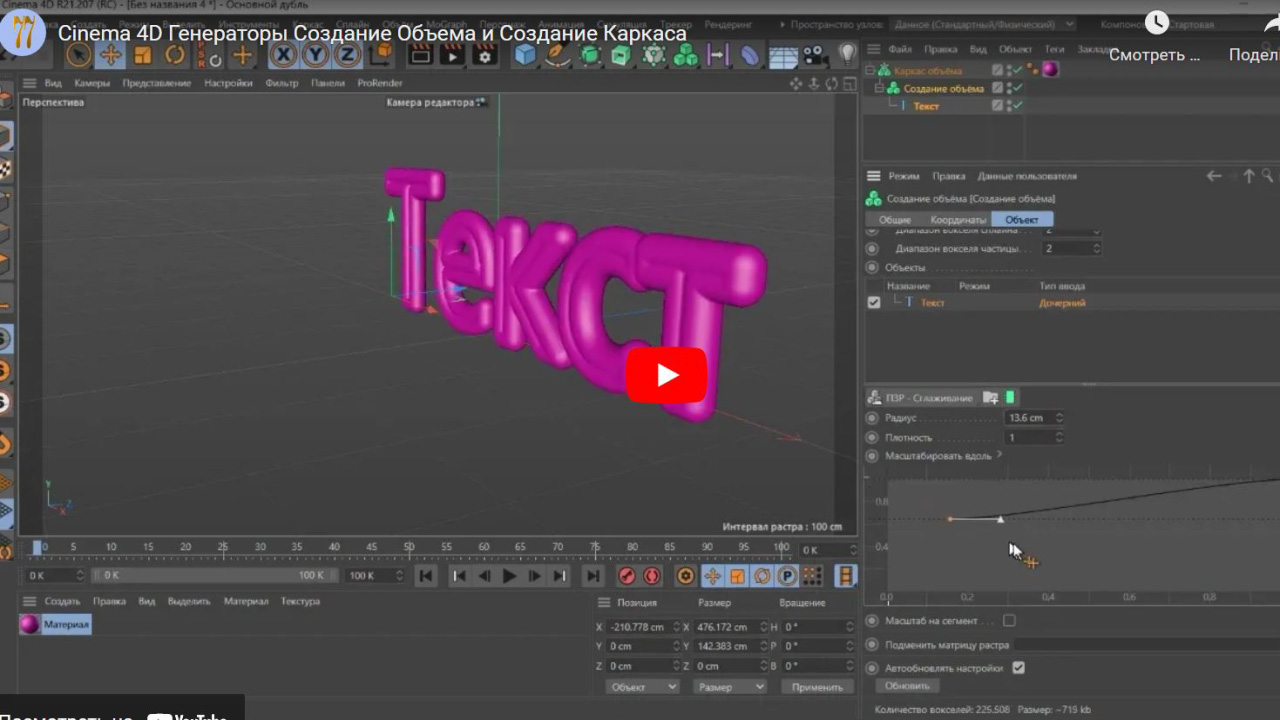
Task: Play the YouTube video
Action: 666,375
